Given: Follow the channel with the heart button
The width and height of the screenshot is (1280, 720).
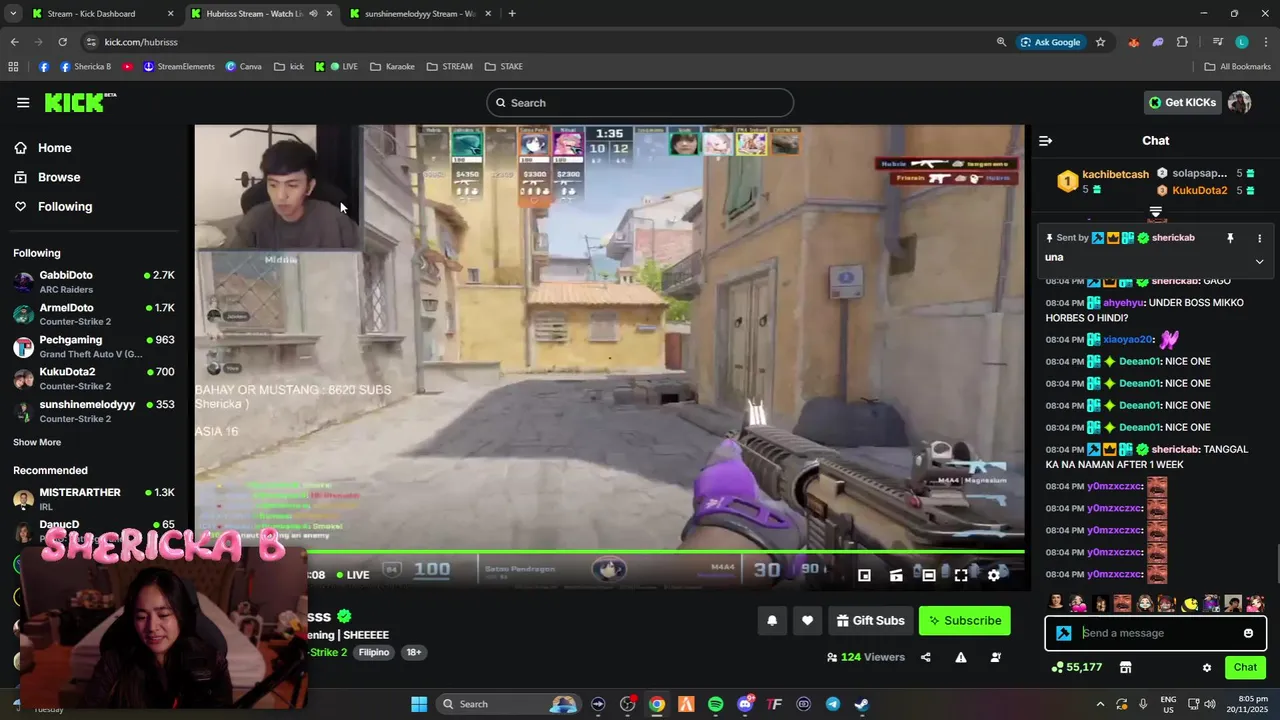Looking at the screenshot, I should tap(807, 621).
